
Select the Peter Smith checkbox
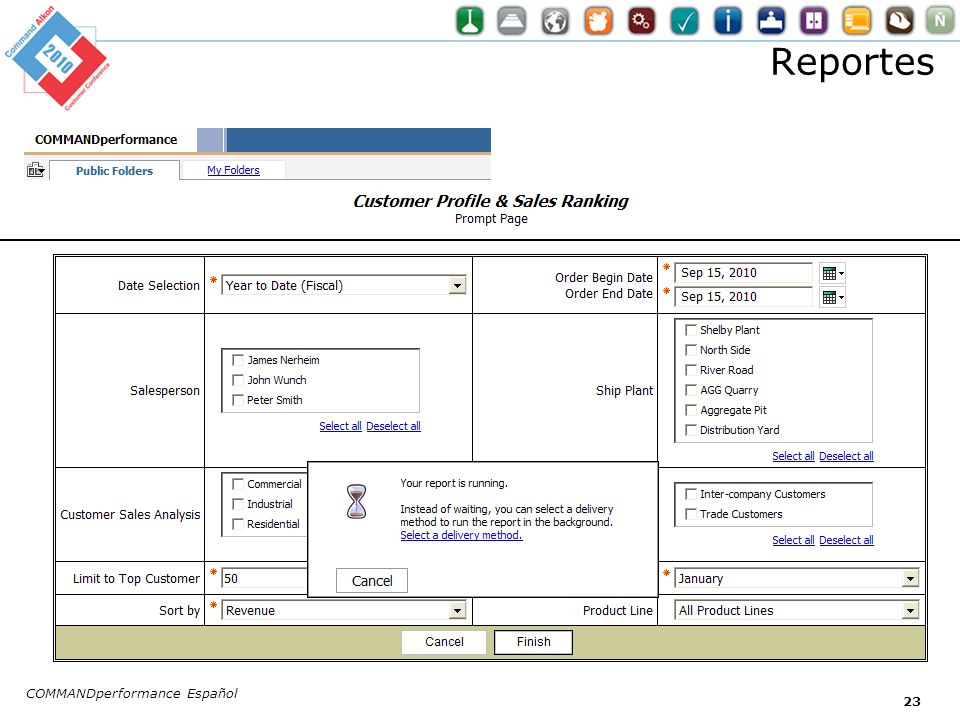tap(238, 400)
